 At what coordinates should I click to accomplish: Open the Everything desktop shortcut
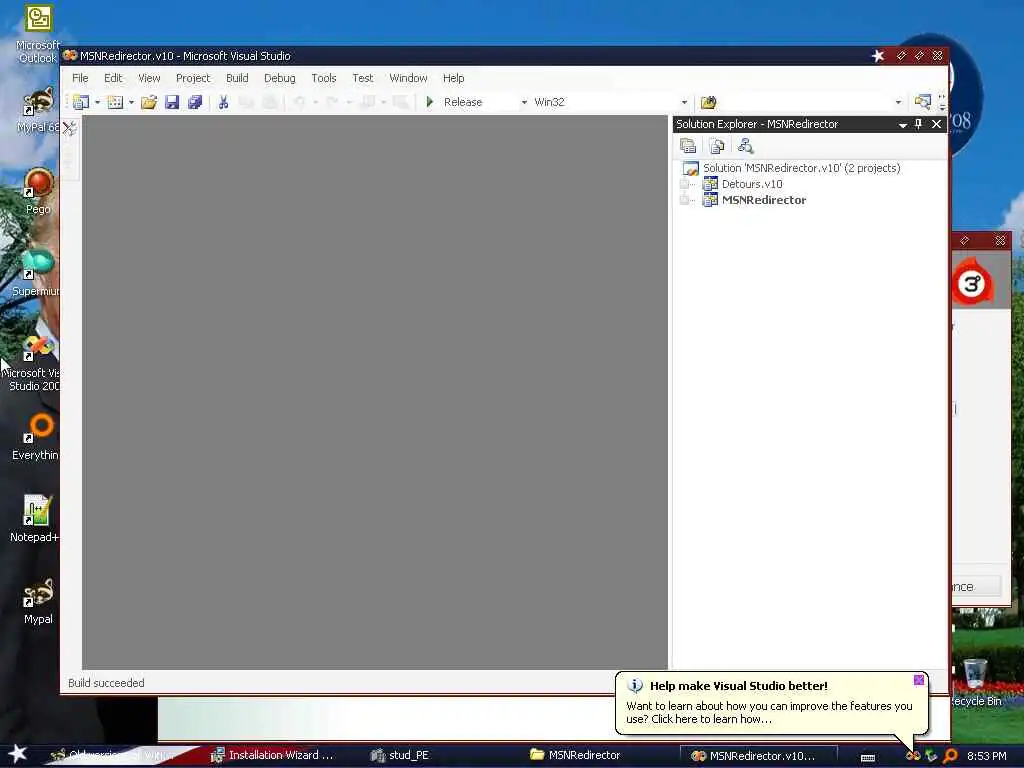[35, 436]
